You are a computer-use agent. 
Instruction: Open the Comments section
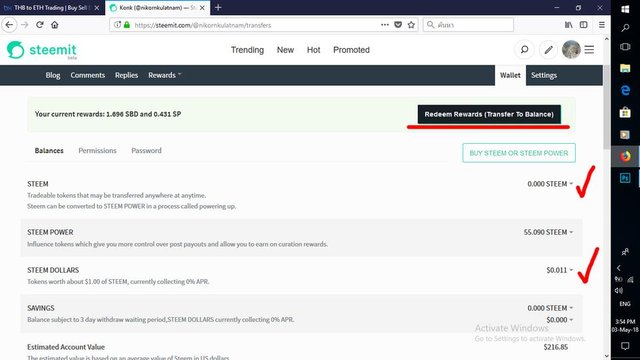coord(88,75)
